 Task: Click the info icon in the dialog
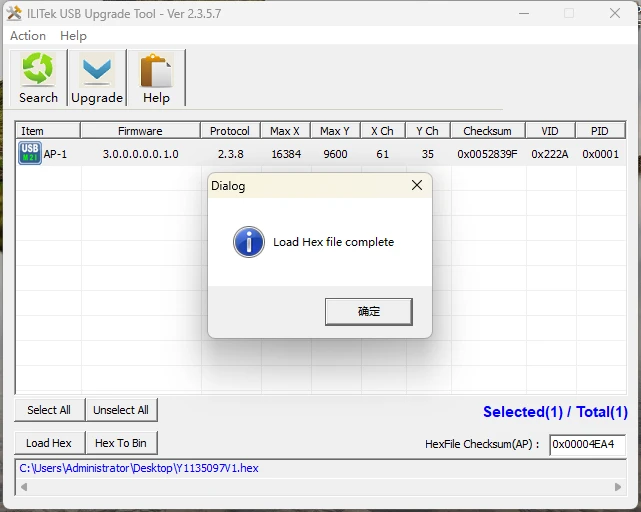(249, 242)
